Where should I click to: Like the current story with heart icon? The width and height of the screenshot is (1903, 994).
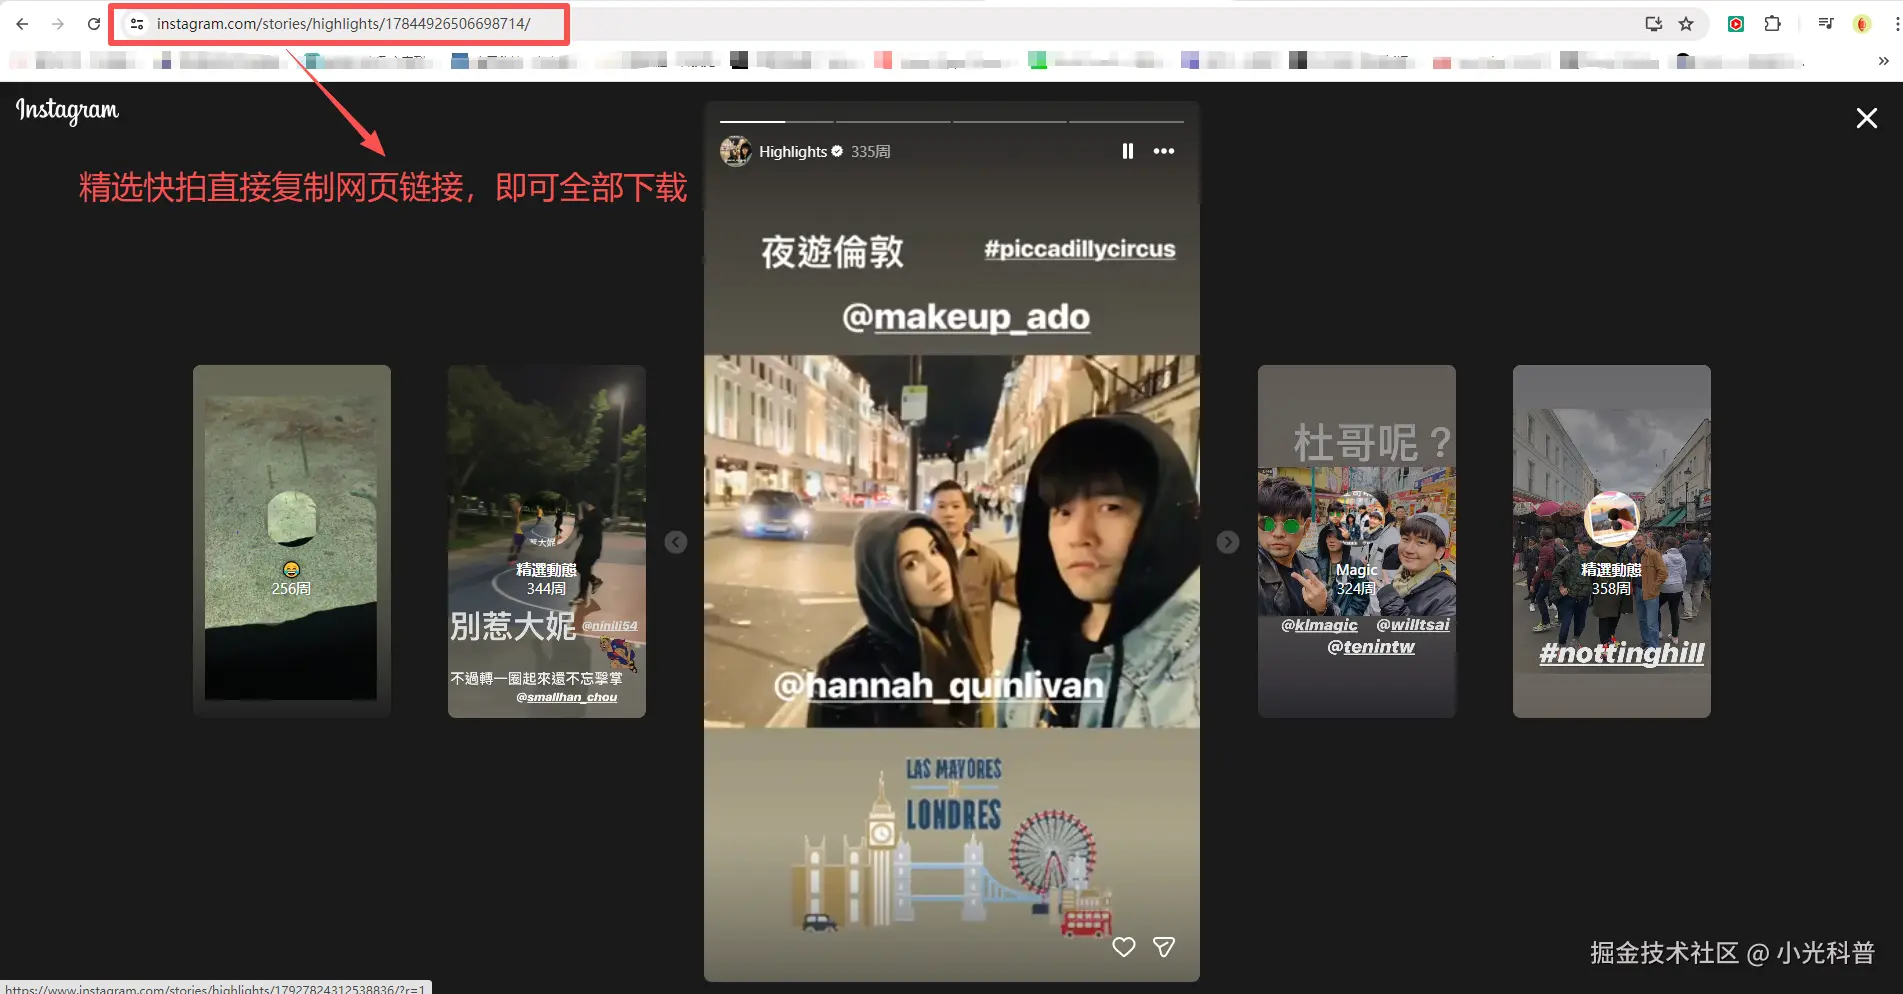1123,946
